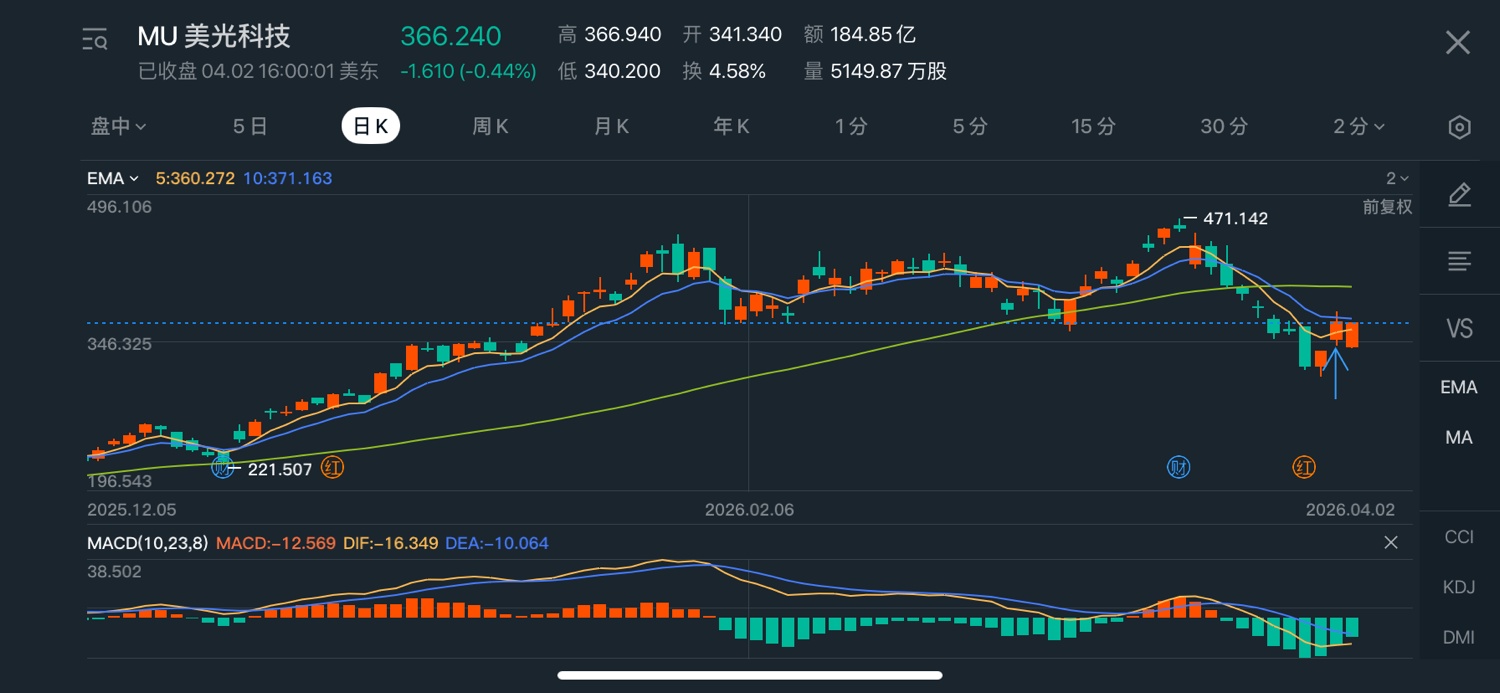
Task: Open chart settings hexagon icon
Action: pyautogui.click(x=1459, y=127)
